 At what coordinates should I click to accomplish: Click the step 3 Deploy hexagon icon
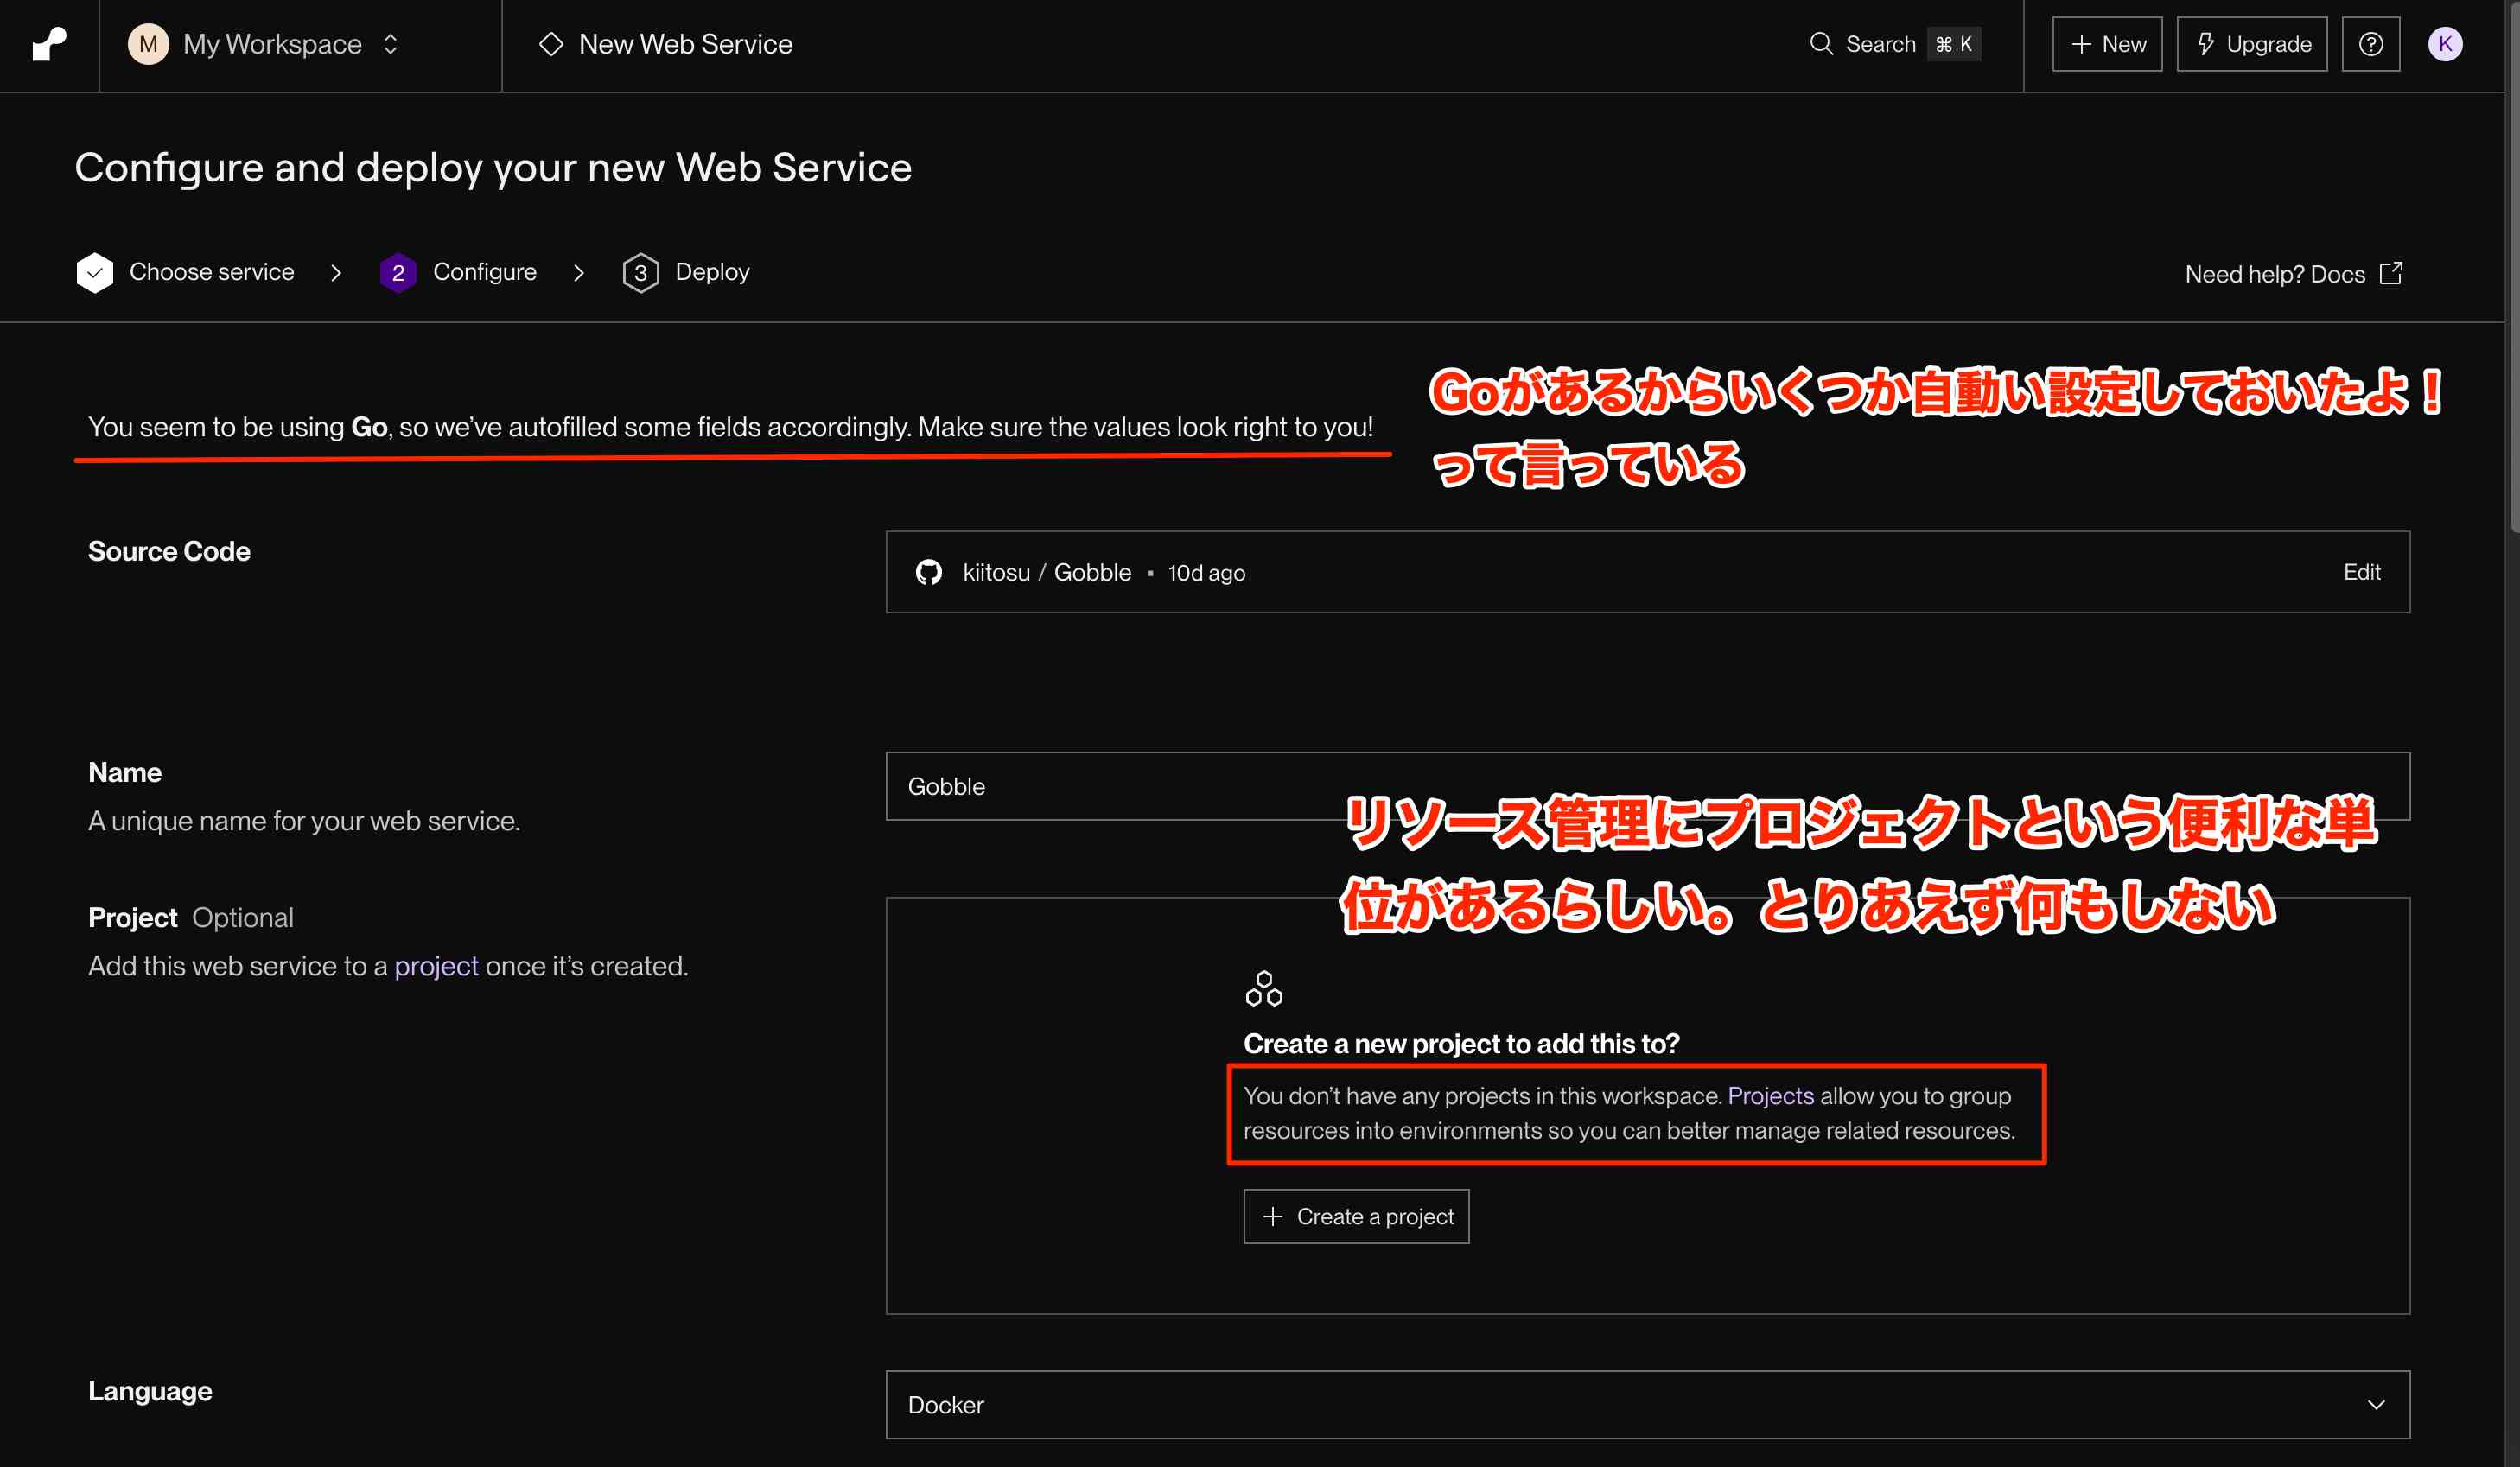pyautogui.click(x=640, y=272)
